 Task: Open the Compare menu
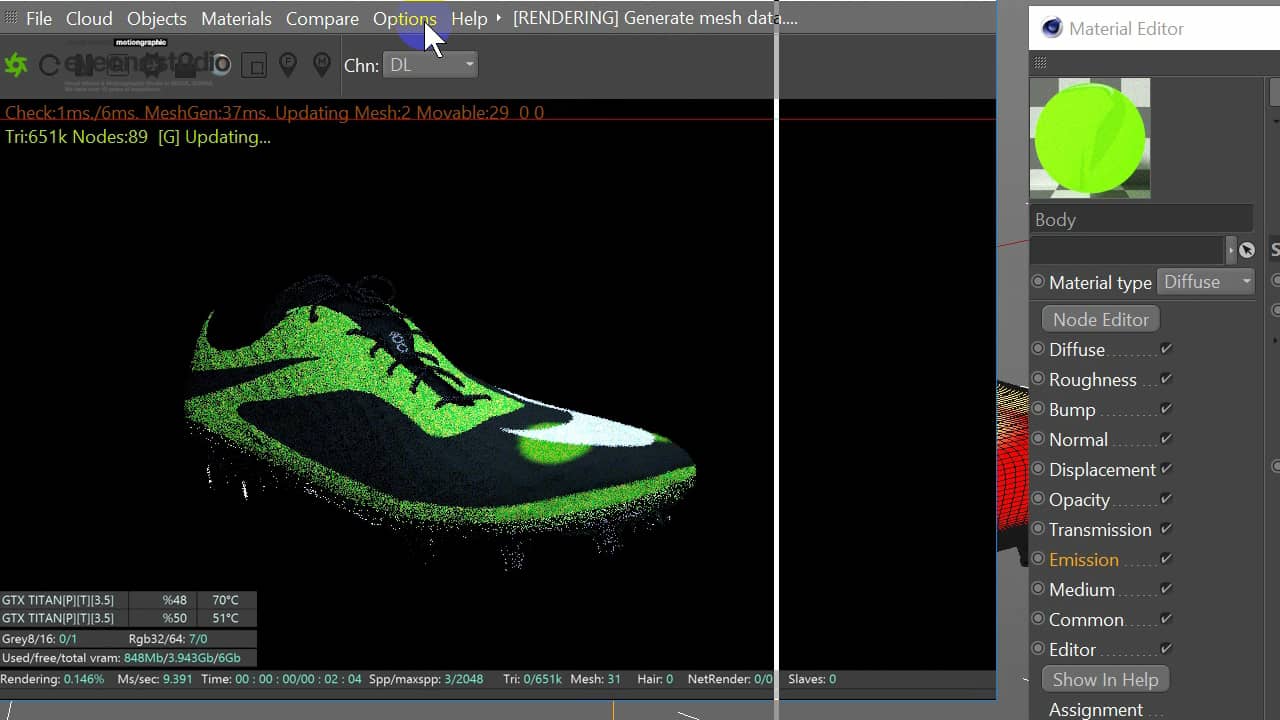pos(322,19)
